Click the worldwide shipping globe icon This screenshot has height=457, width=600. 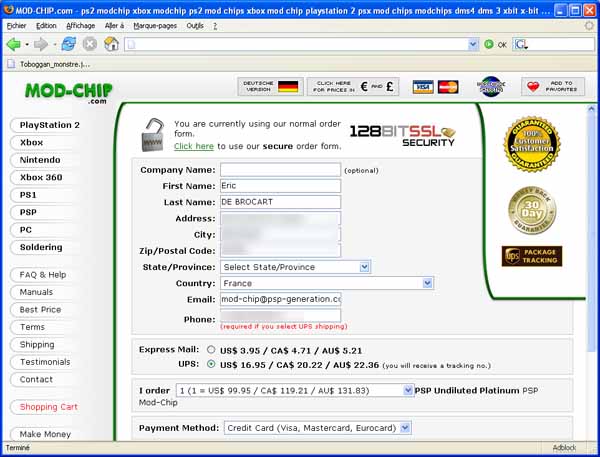[x=491, y=87]
